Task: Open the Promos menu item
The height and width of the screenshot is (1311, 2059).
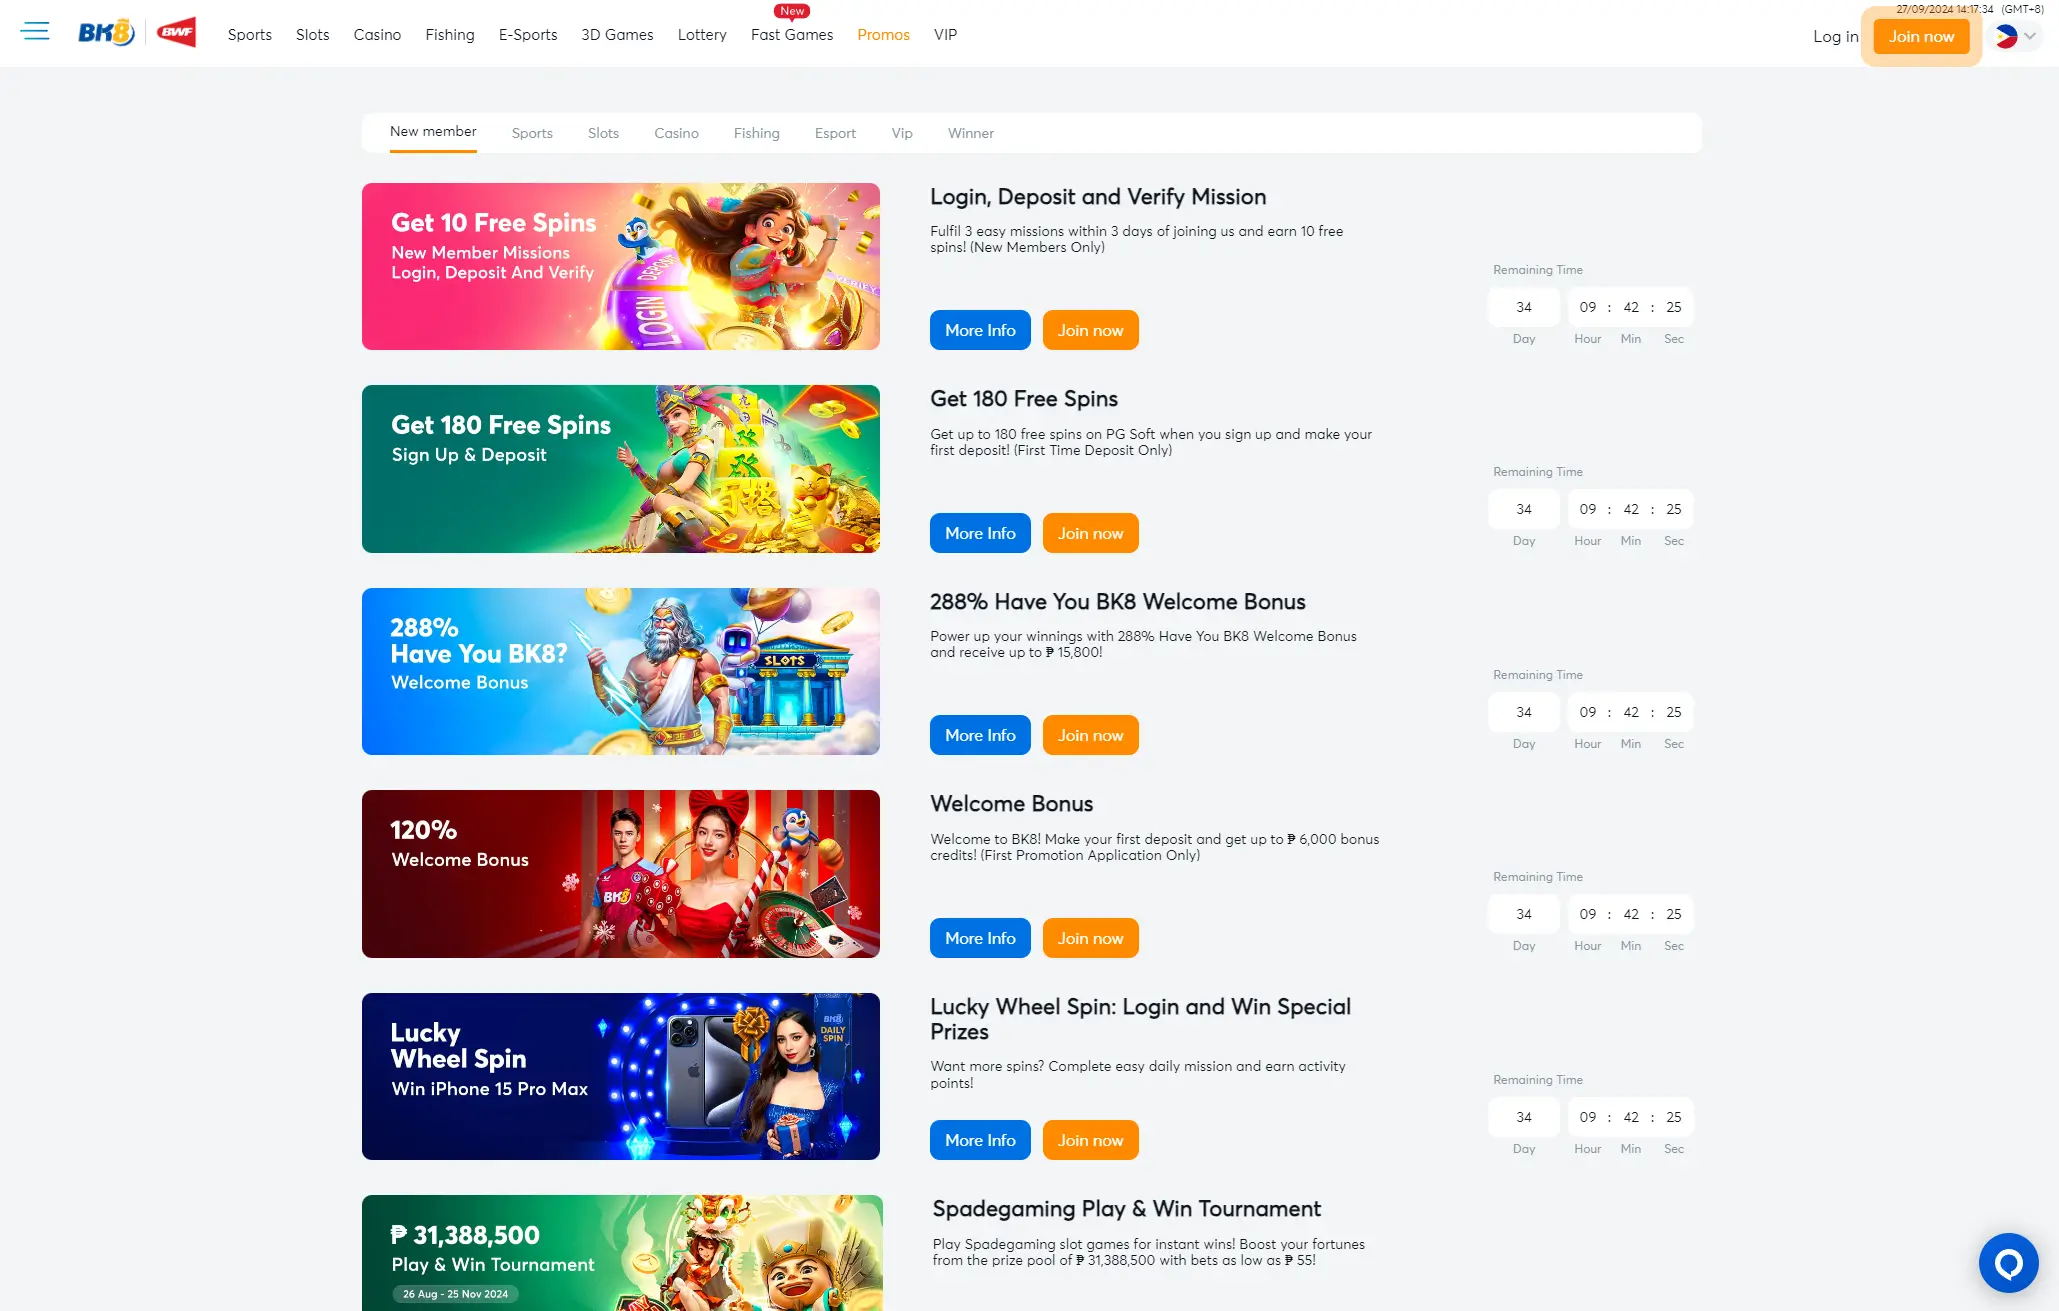Action: 883,34
